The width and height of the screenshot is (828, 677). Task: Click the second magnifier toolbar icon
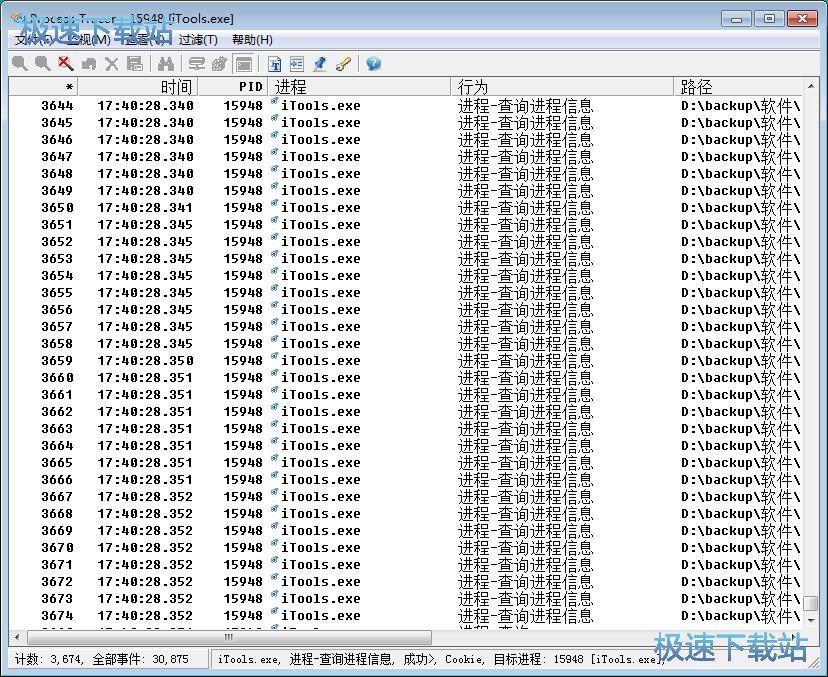tap(43, 64)
